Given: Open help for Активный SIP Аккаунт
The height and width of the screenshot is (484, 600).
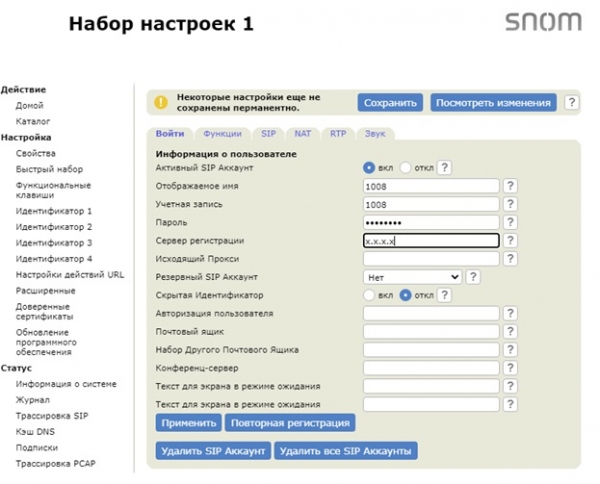Looking at the screenshot, I should (x=444, y=168).
